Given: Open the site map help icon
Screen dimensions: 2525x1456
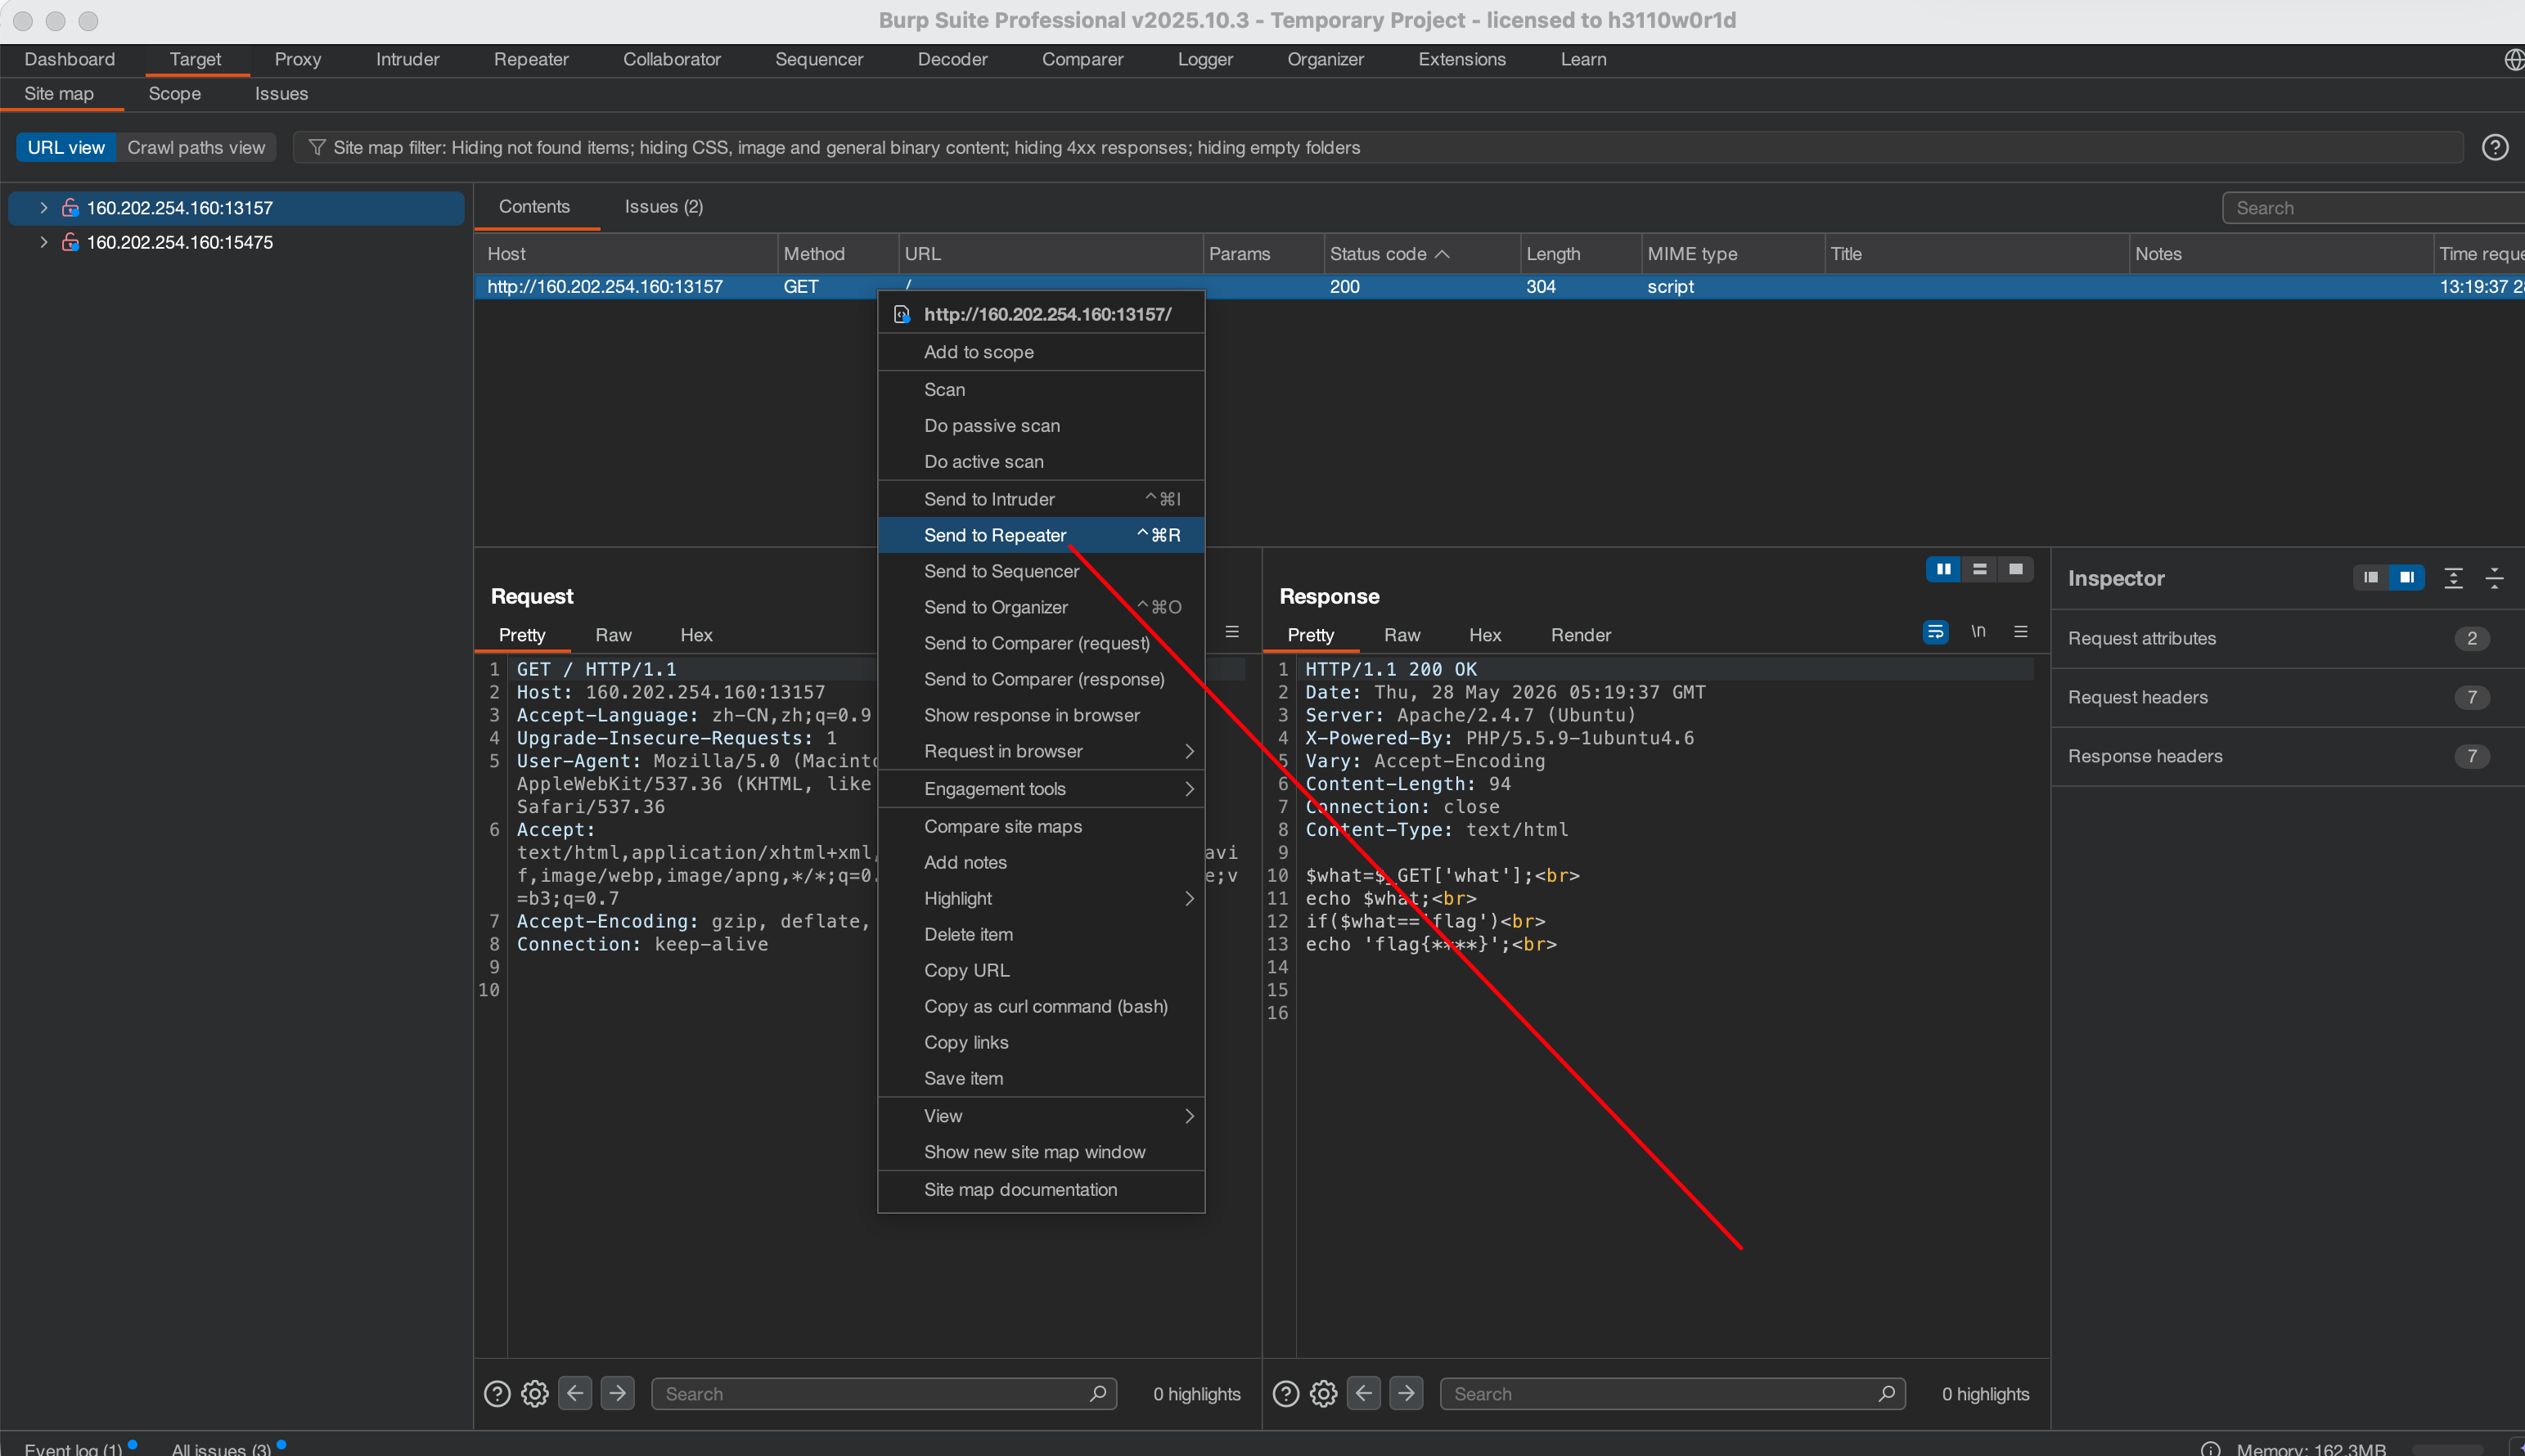Looking at the screenshot, I should pos(2494,147).
